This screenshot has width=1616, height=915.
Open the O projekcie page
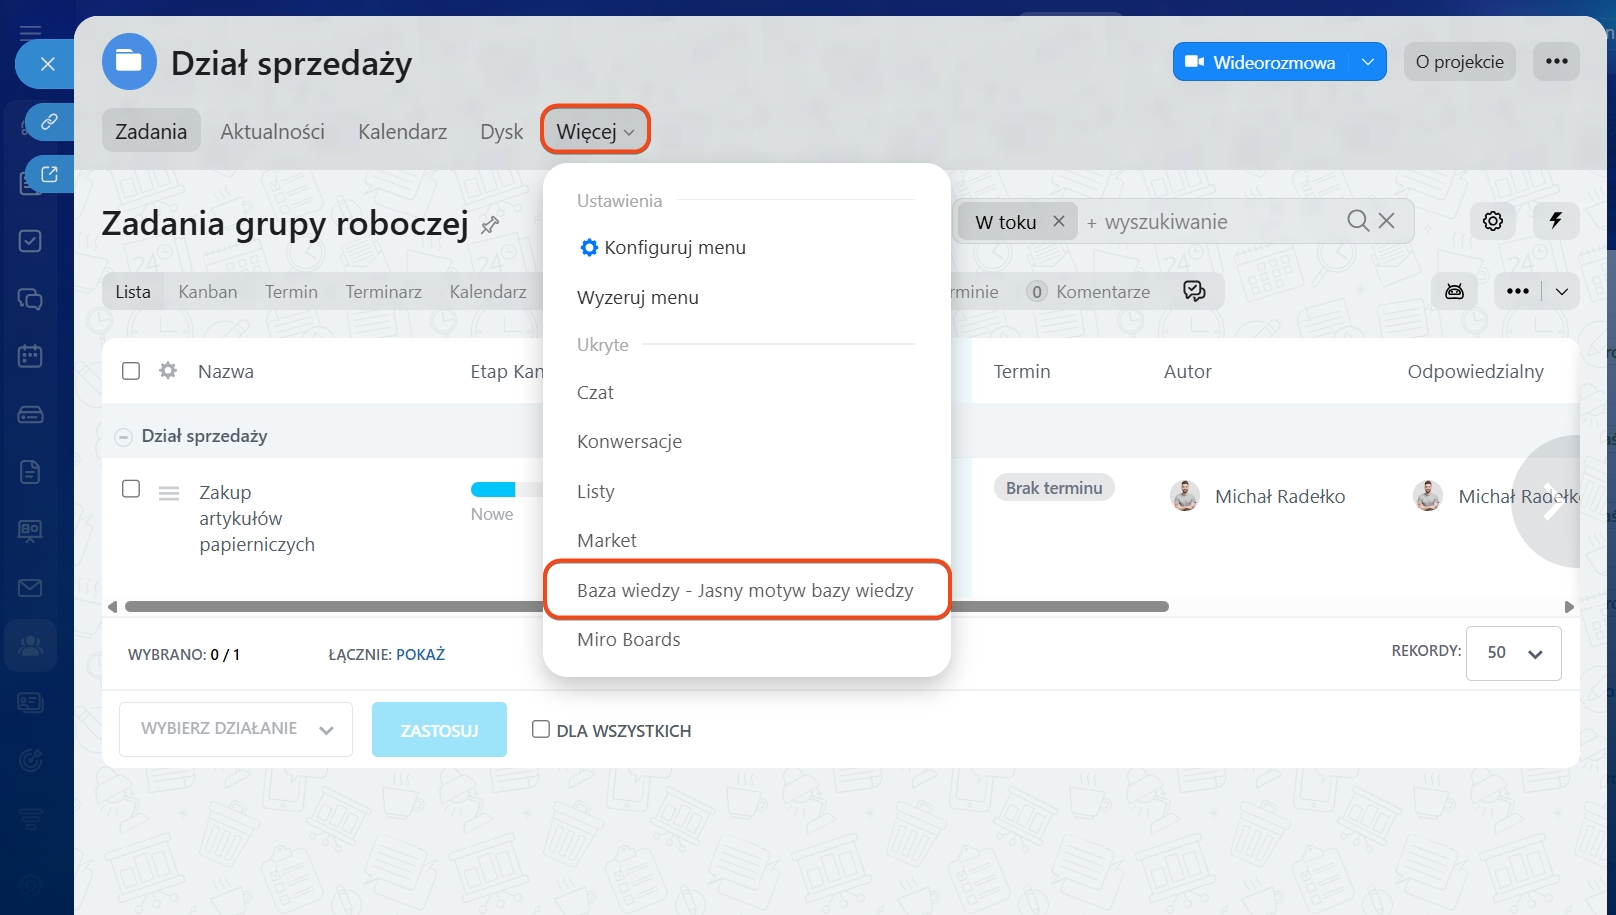[x=1460, y=62]
